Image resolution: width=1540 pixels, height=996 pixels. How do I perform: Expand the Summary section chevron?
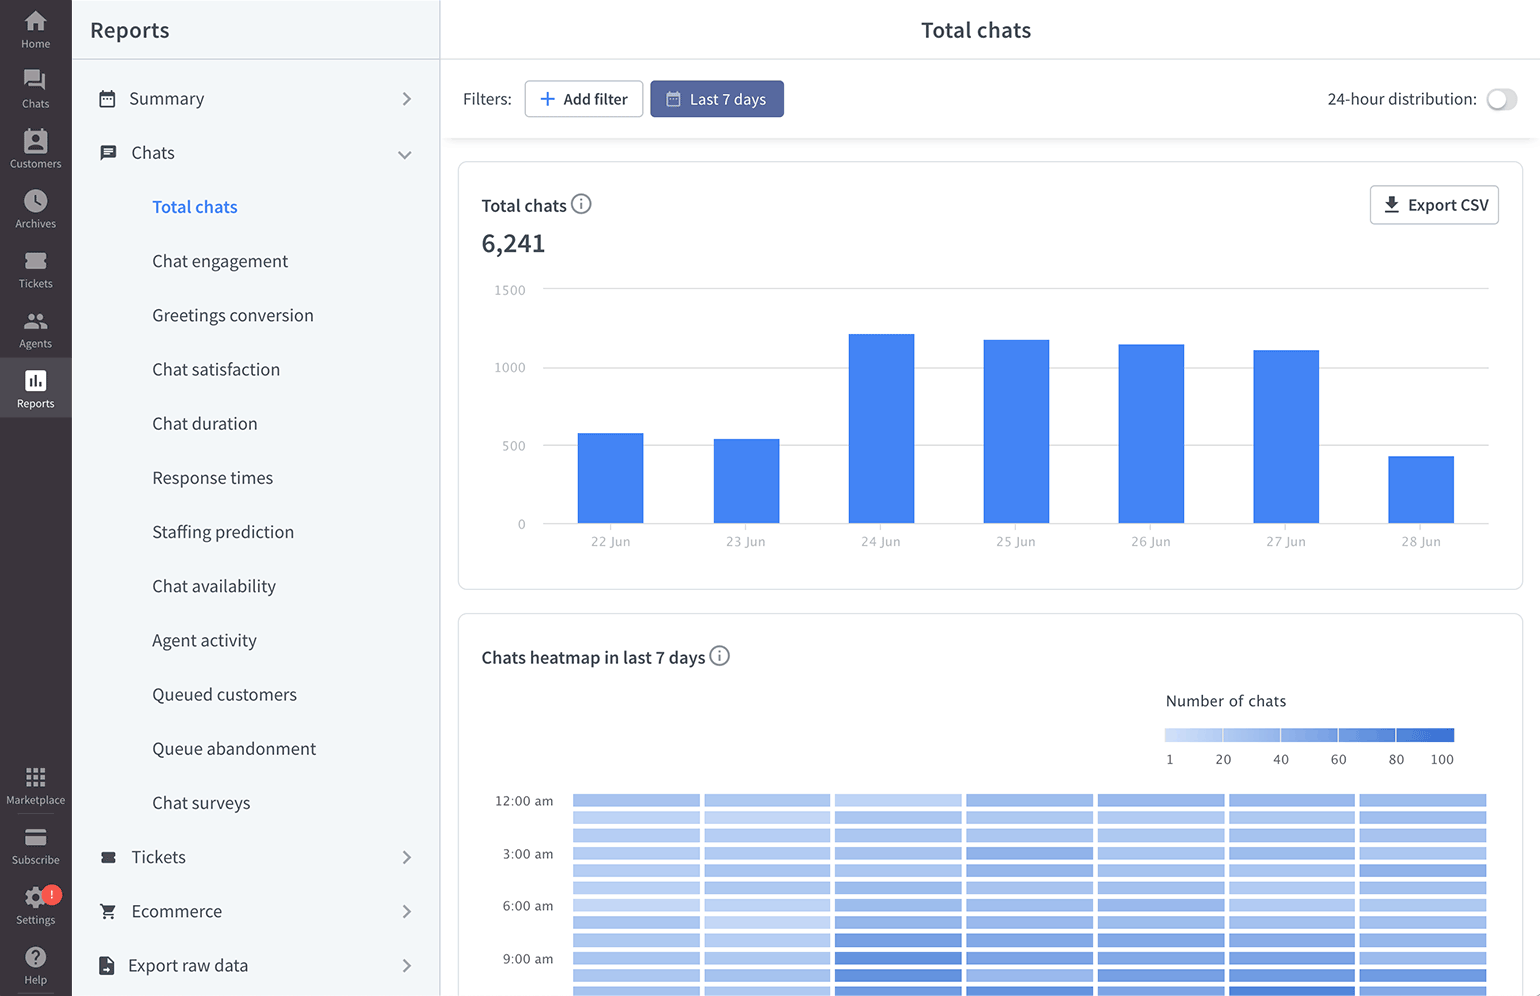(x=406, y=99)
